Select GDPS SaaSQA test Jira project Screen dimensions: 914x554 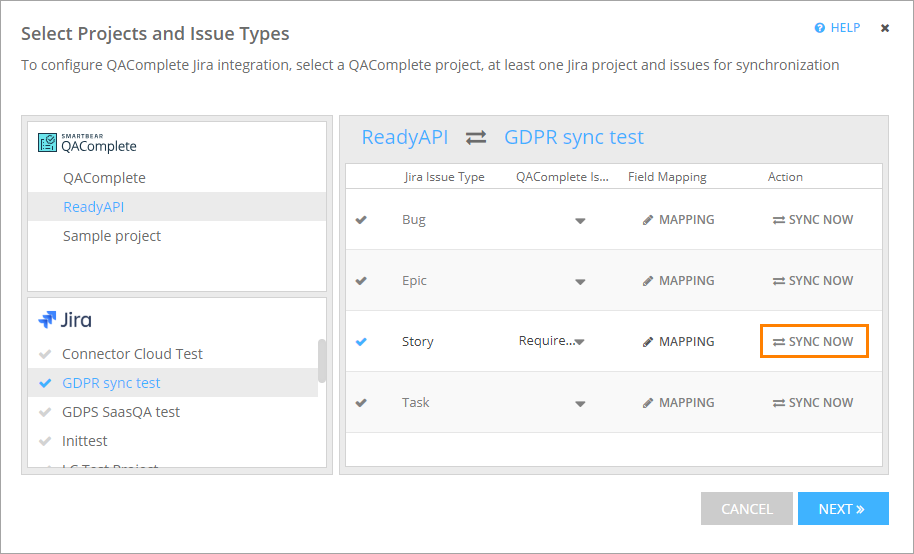coord(121,412)
